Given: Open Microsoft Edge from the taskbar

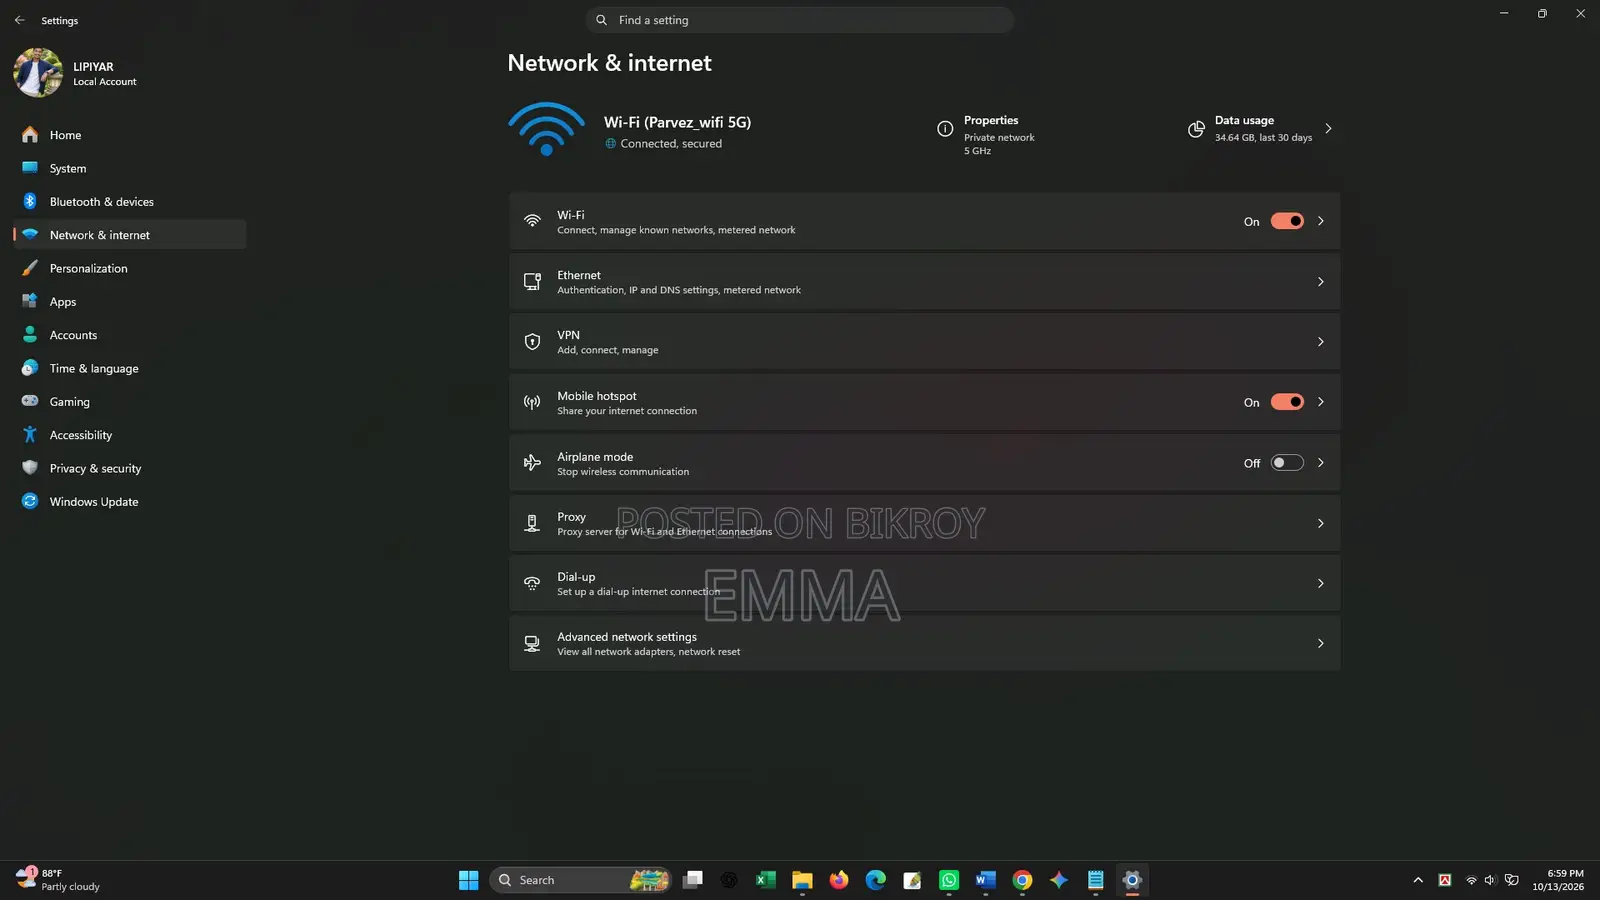Looking at the screenshot, I should 876,880.
